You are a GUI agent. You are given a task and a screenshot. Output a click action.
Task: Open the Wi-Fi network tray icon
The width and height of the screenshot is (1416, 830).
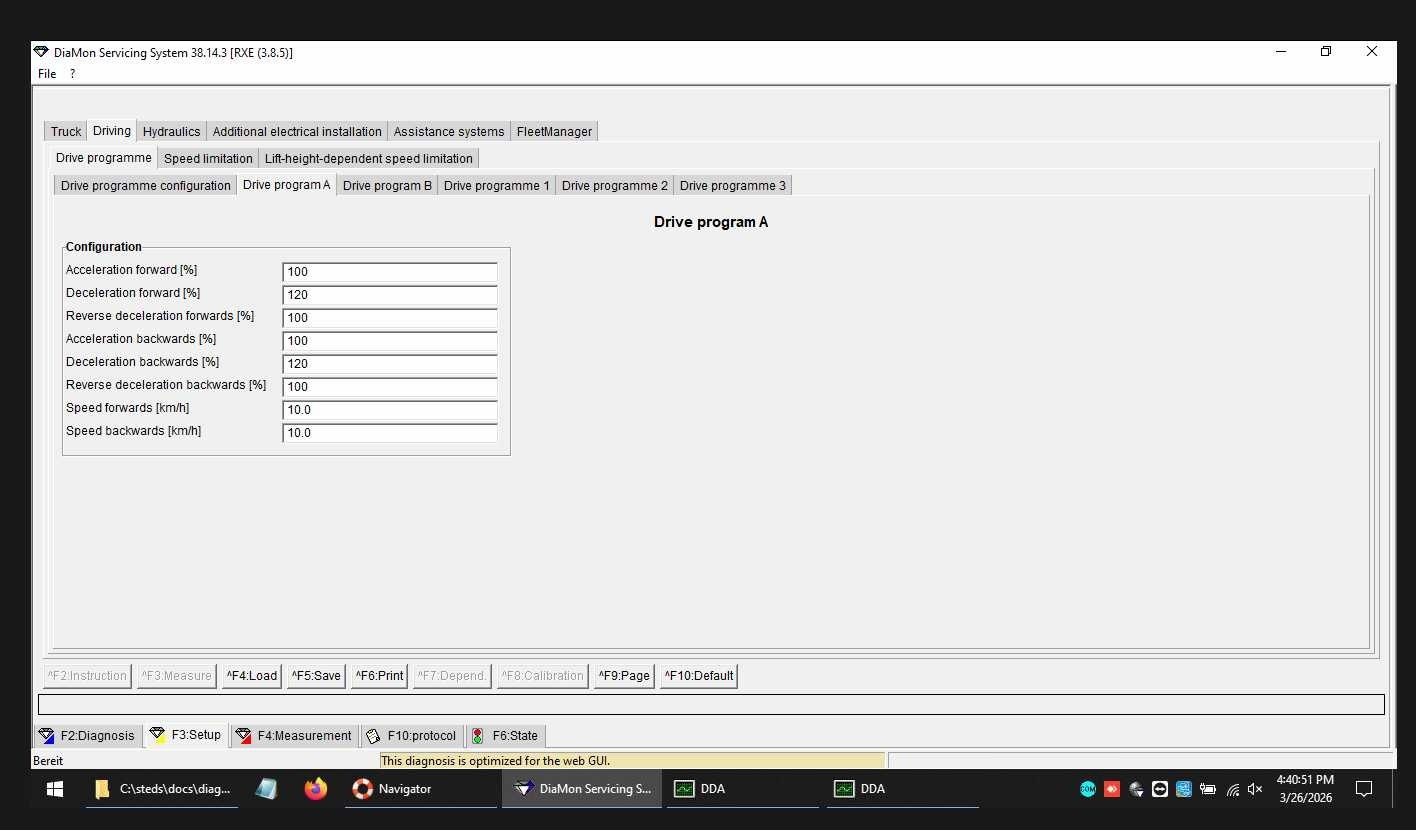point(1232,789)
